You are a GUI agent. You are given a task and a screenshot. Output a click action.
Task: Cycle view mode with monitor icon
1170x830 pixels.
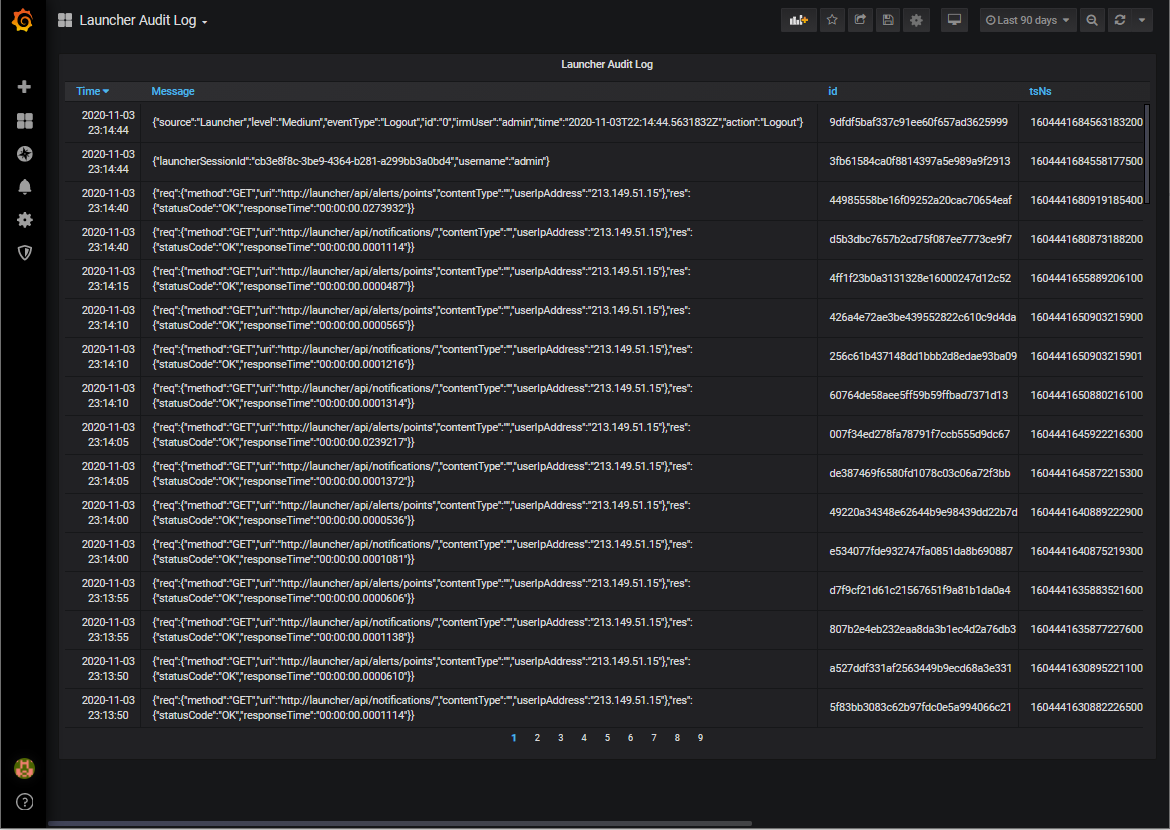pos(954,20)
